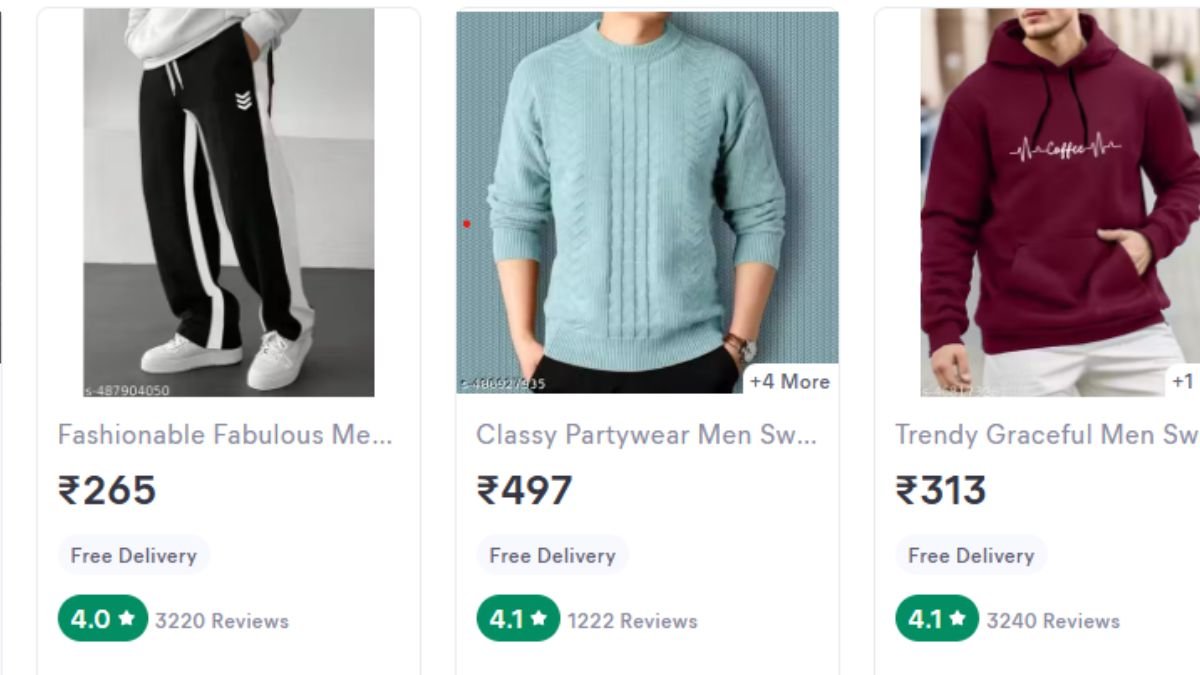Click Free Delivery tag under ₹497

(x=552, y=555)
